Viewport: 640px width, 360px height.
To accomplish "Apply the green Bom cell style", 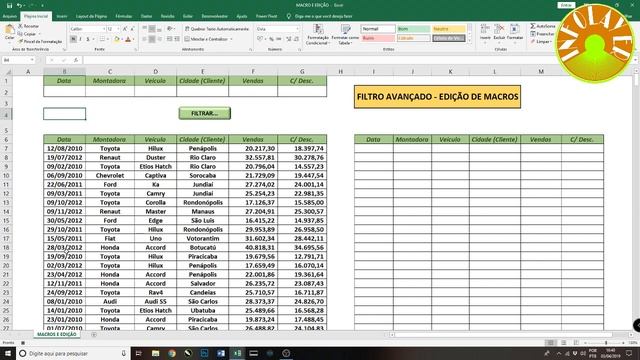I will [413, 29].
